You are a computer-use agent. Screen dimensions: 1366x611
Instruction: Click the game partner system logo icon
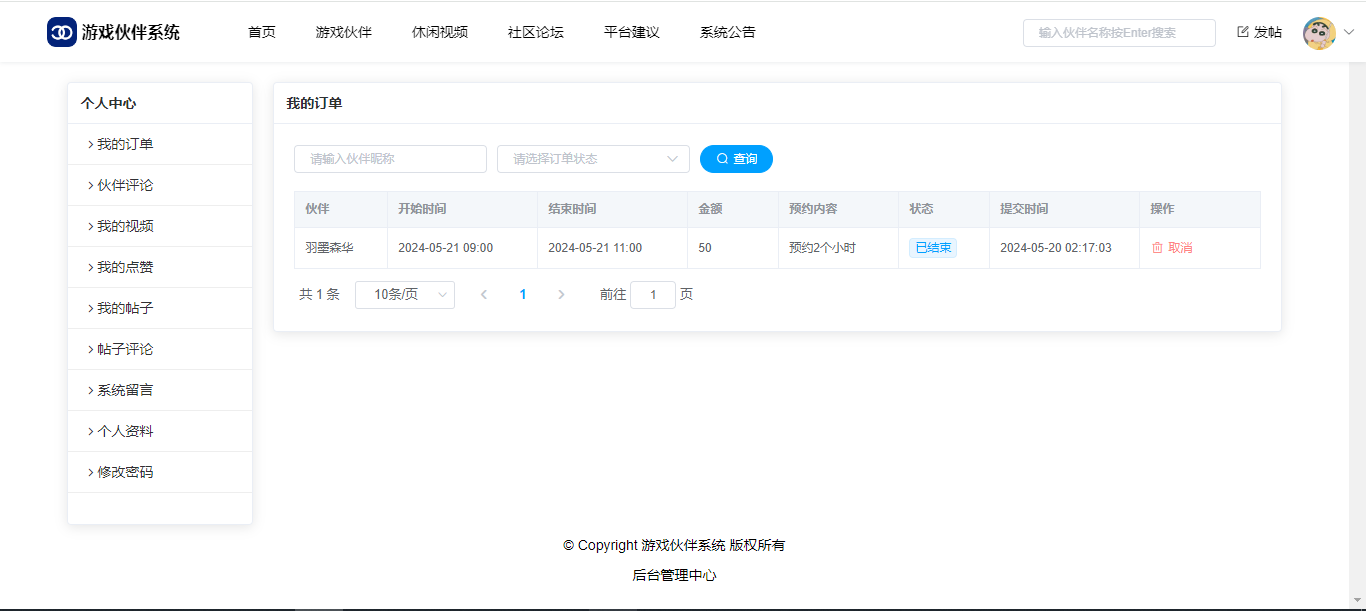click(62, 32)
